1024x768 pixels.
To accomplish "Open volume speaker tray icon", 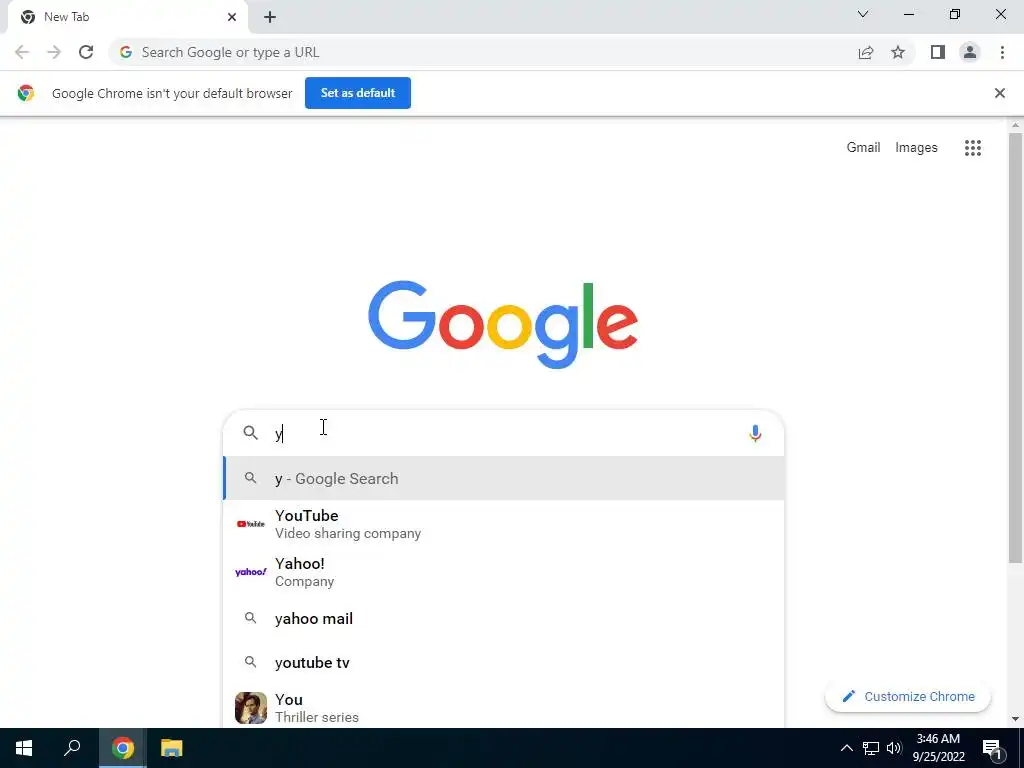I will pyautogui.click(x=894, y=748).
